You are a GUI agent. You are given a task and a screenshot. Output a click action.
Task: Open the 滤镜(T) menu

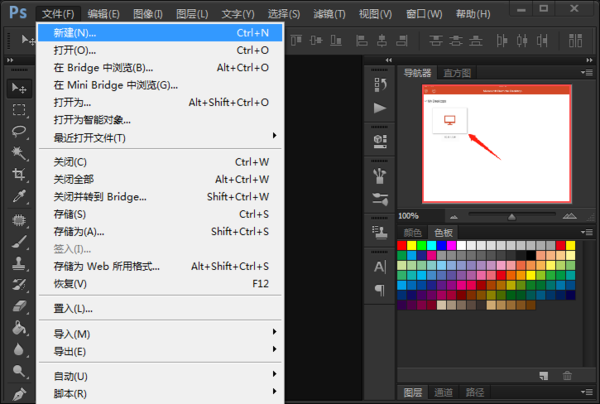pyautogui.click(x=329, y=14)
